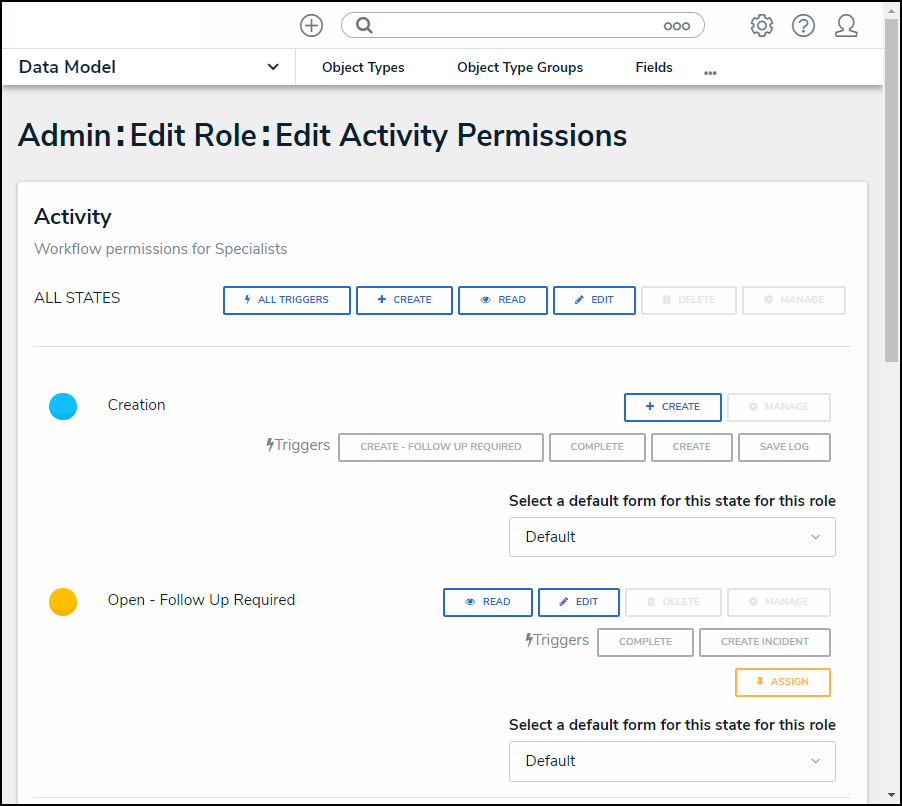Click the blue Creation state circle
The width and height of the screenshot is (902, 806).
pos(63,406)
